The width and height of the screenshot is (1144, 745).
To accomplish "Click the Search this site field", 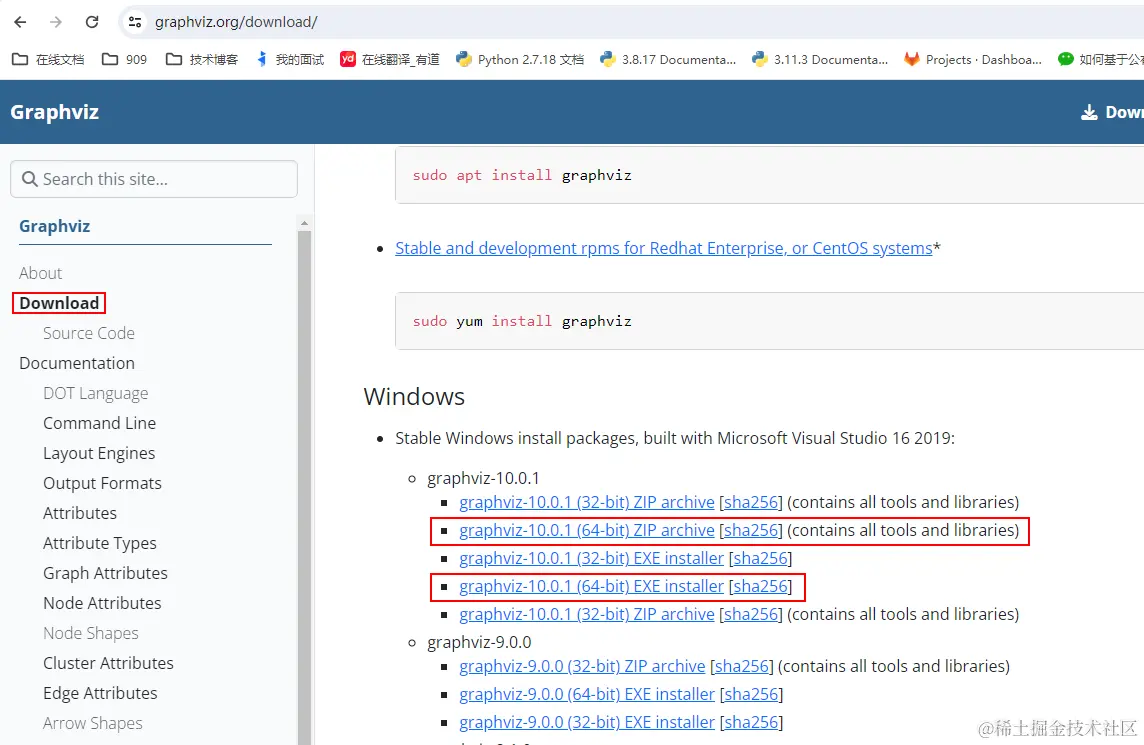I will (x=154, y=179).
